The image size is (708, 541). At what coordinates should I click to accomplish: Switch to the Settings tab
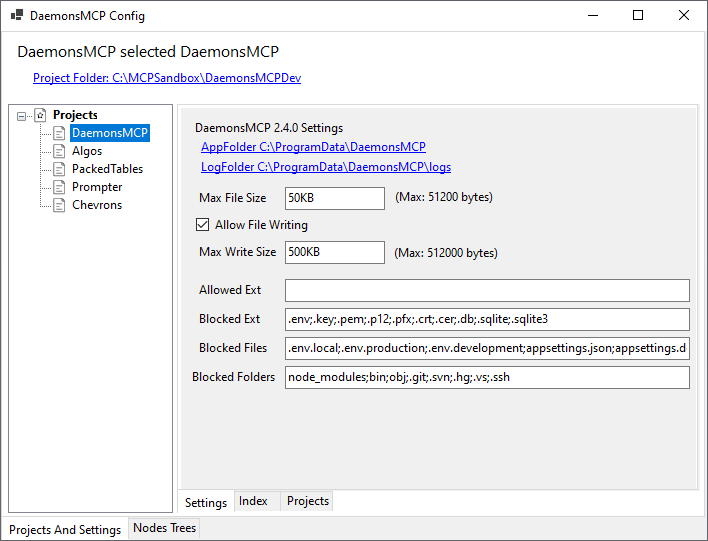click(x=206, y=502)
